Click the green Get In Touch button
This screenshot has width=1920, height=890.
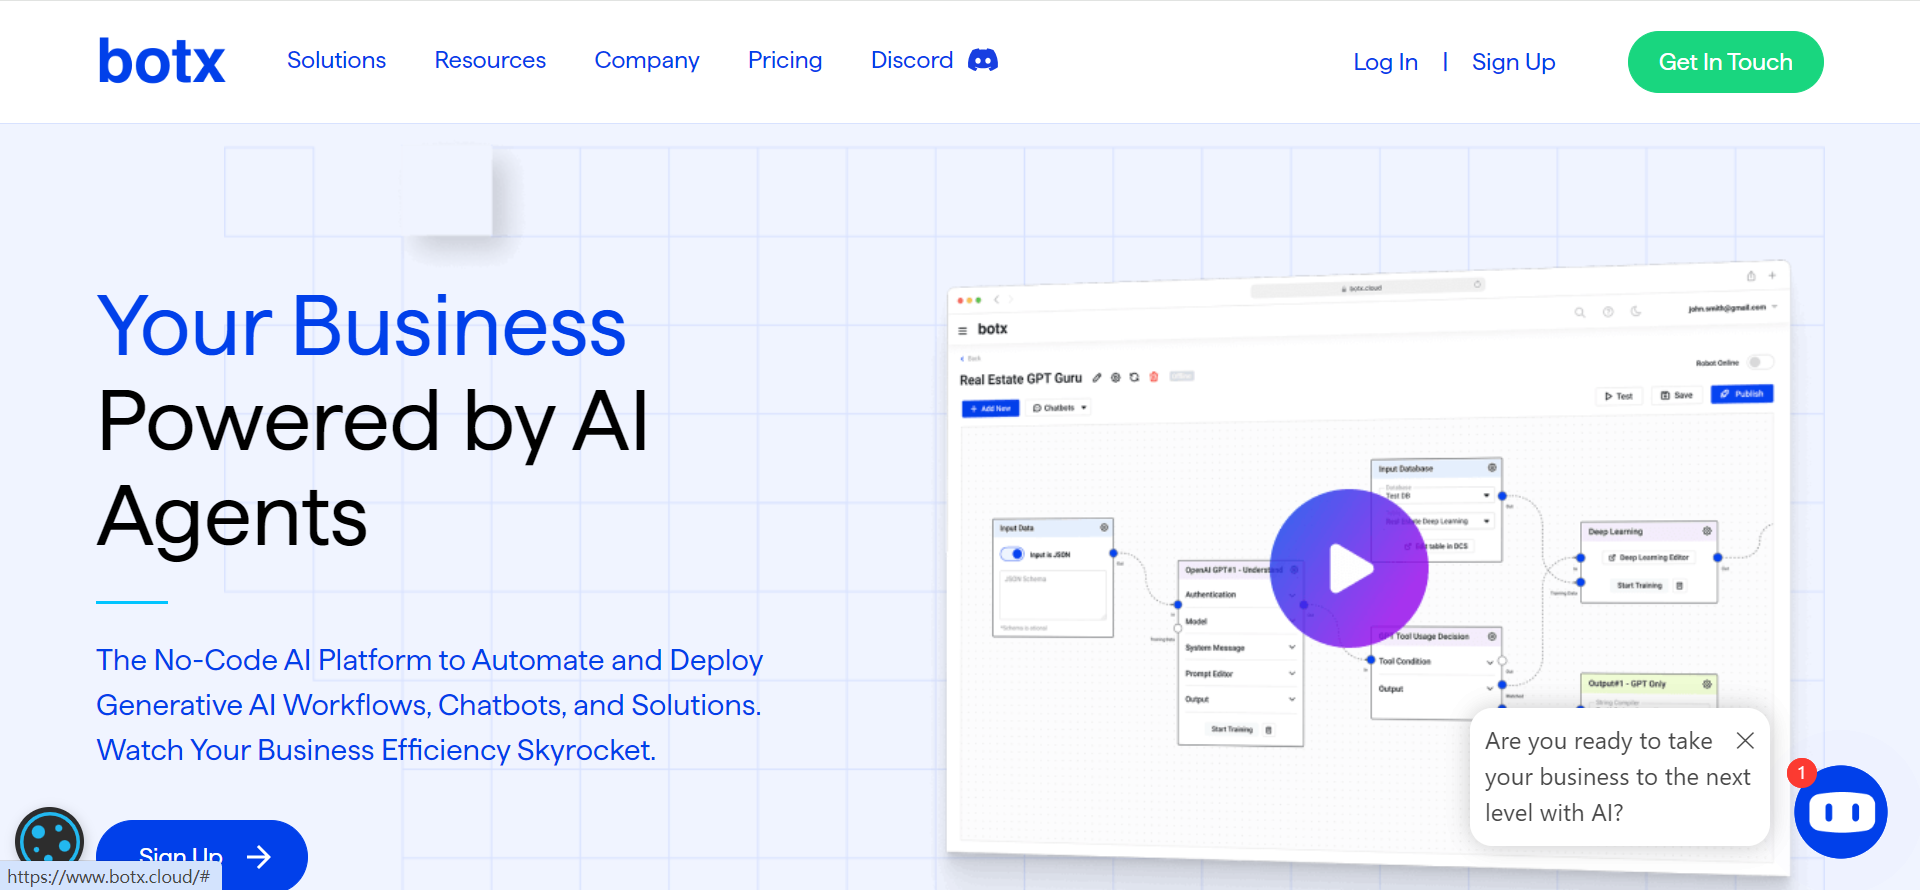point(1725,62)
